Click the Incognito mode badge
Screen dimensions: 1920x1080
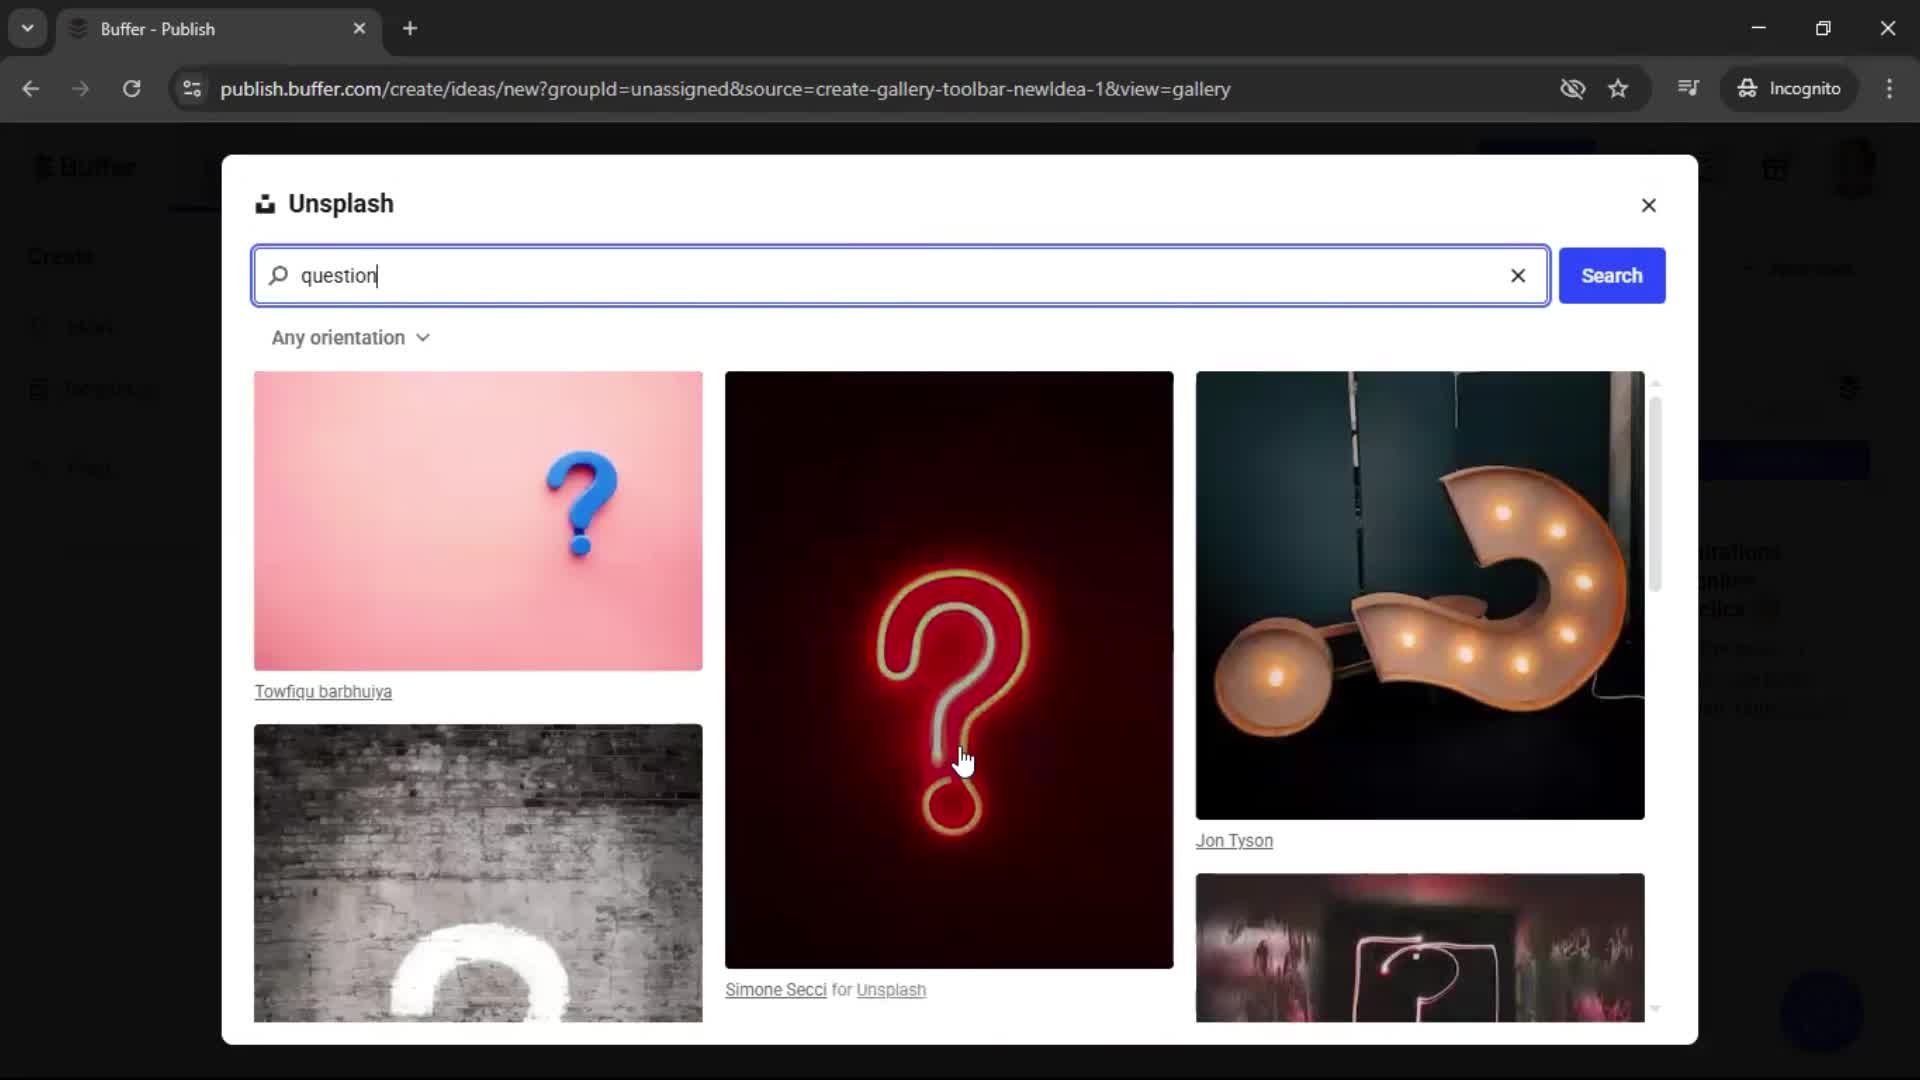coord(1789,88)
